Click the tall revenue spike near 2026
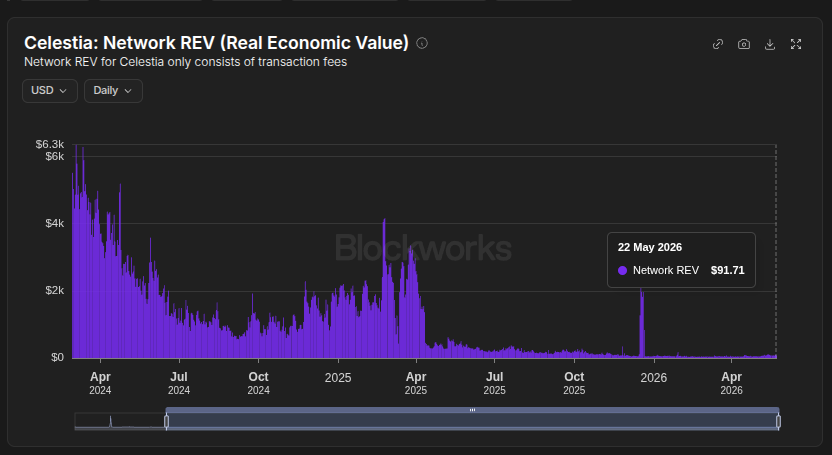832x455 pixels. [642, 323]
